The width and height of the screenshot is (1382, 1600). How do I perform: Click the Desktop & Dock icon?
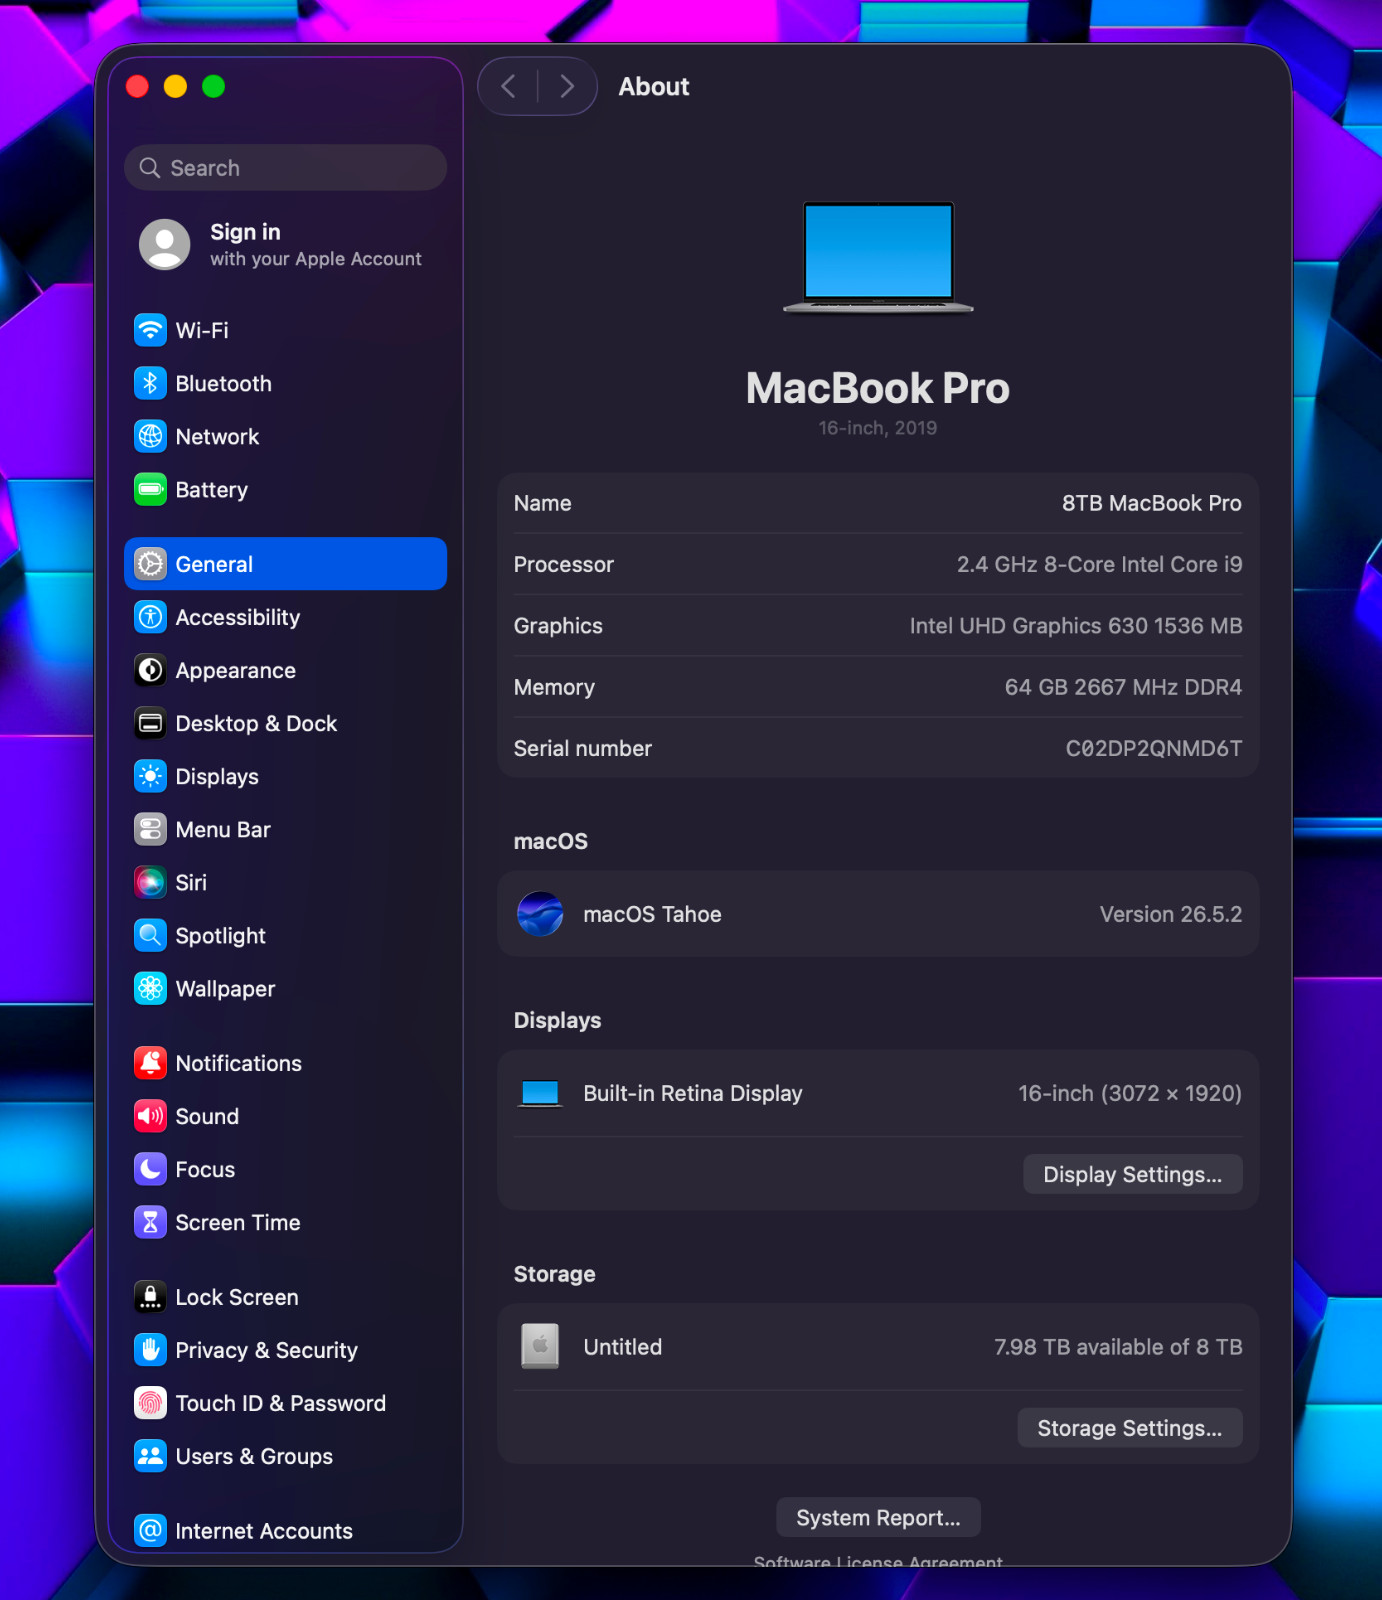click(150, 723)
